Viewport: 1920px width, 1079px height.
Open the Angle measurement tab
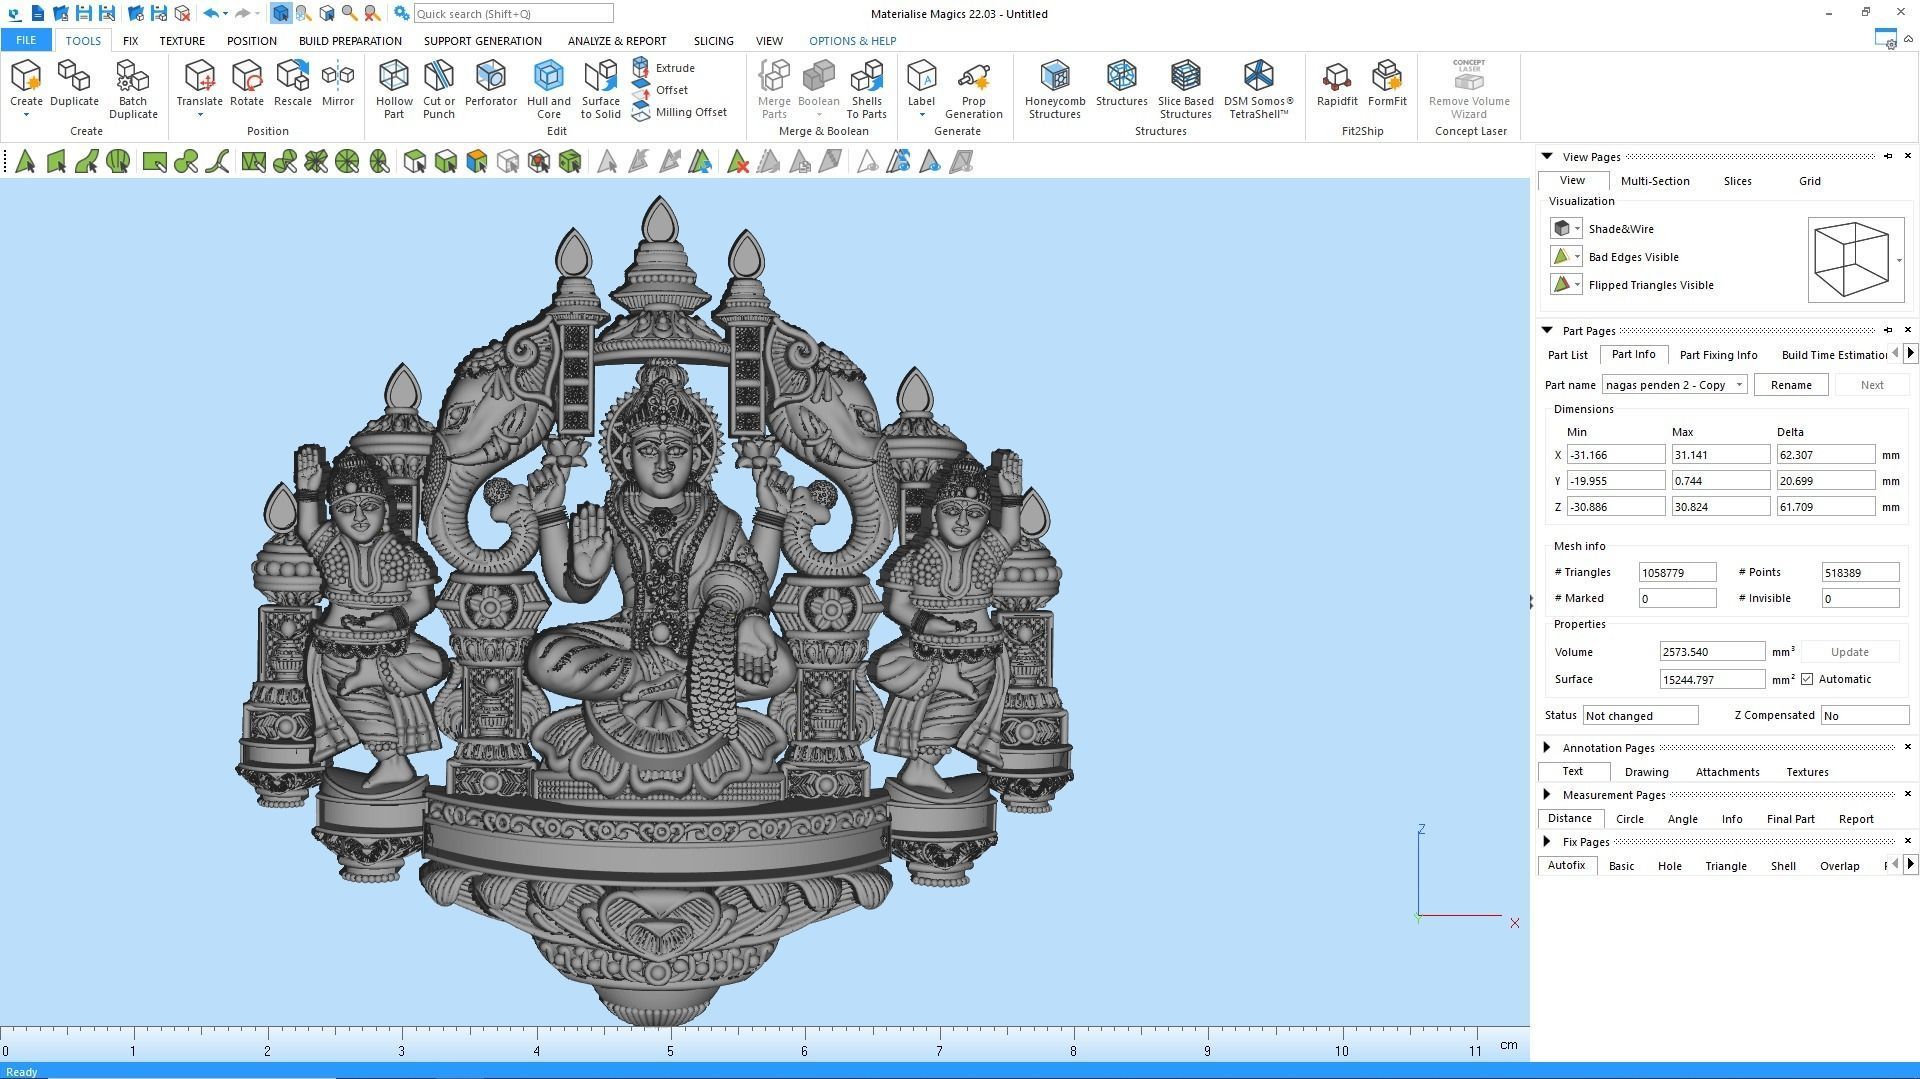pyautogui.click(x=1682, y=819)
